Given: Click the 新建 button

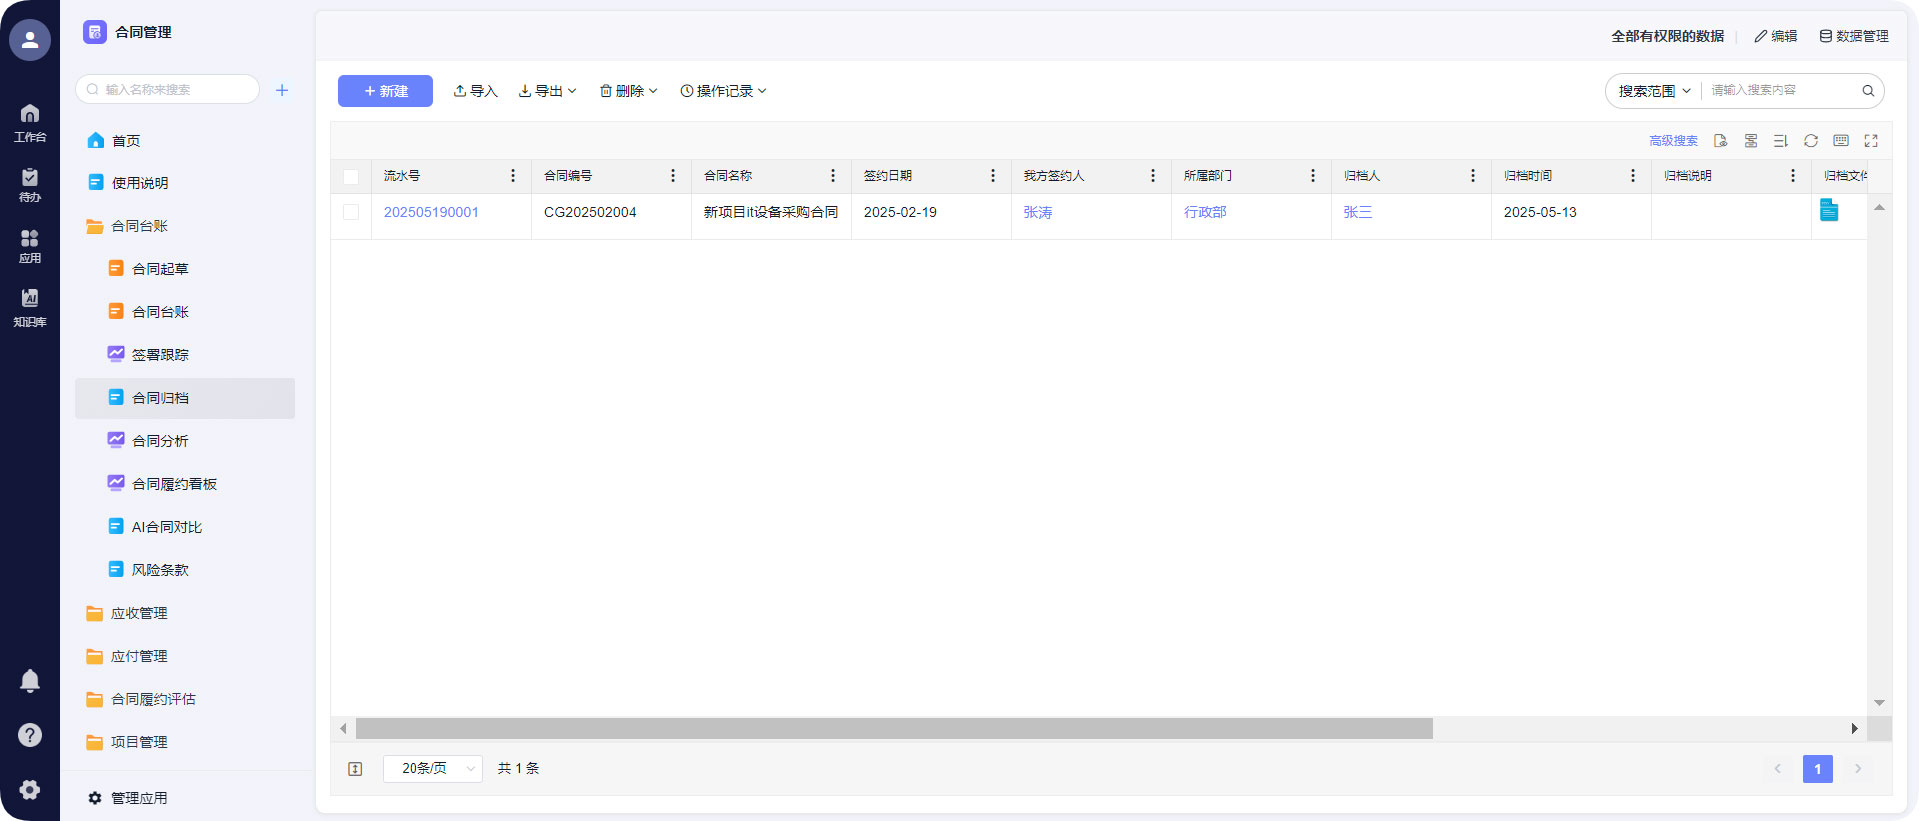Looking at the screenshot, I should tap(385, 91).
